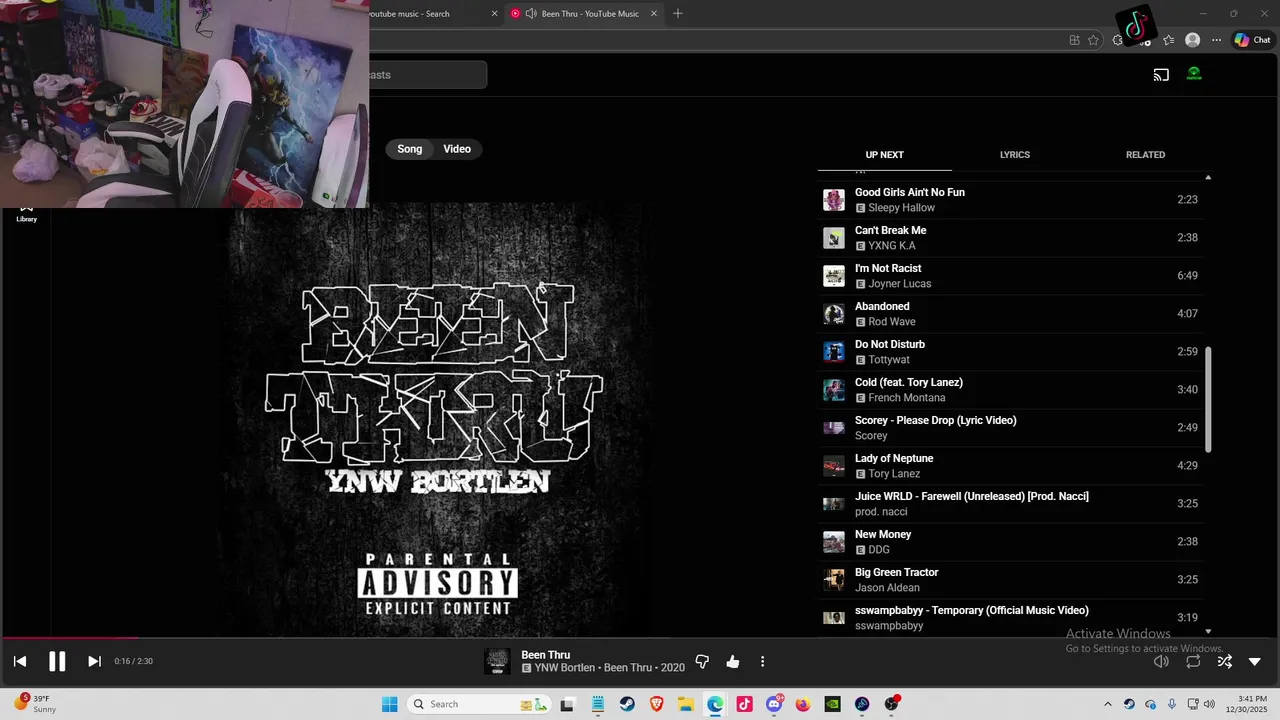Play Scorey - Please Drop (Lyric Video)
The width and height of the screenshot is (1280, 720).
(1011, 428)
